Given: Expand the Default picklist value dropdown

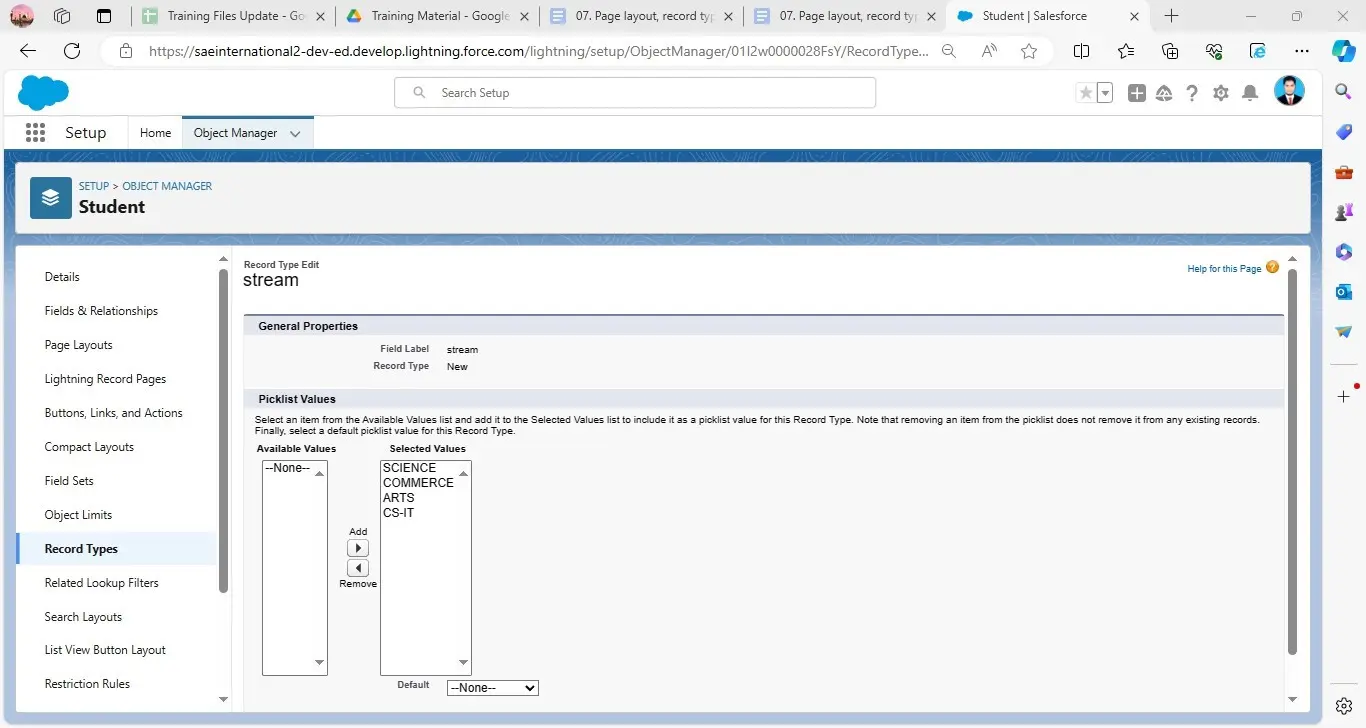Looking at the screenshot, I should 492,688.
